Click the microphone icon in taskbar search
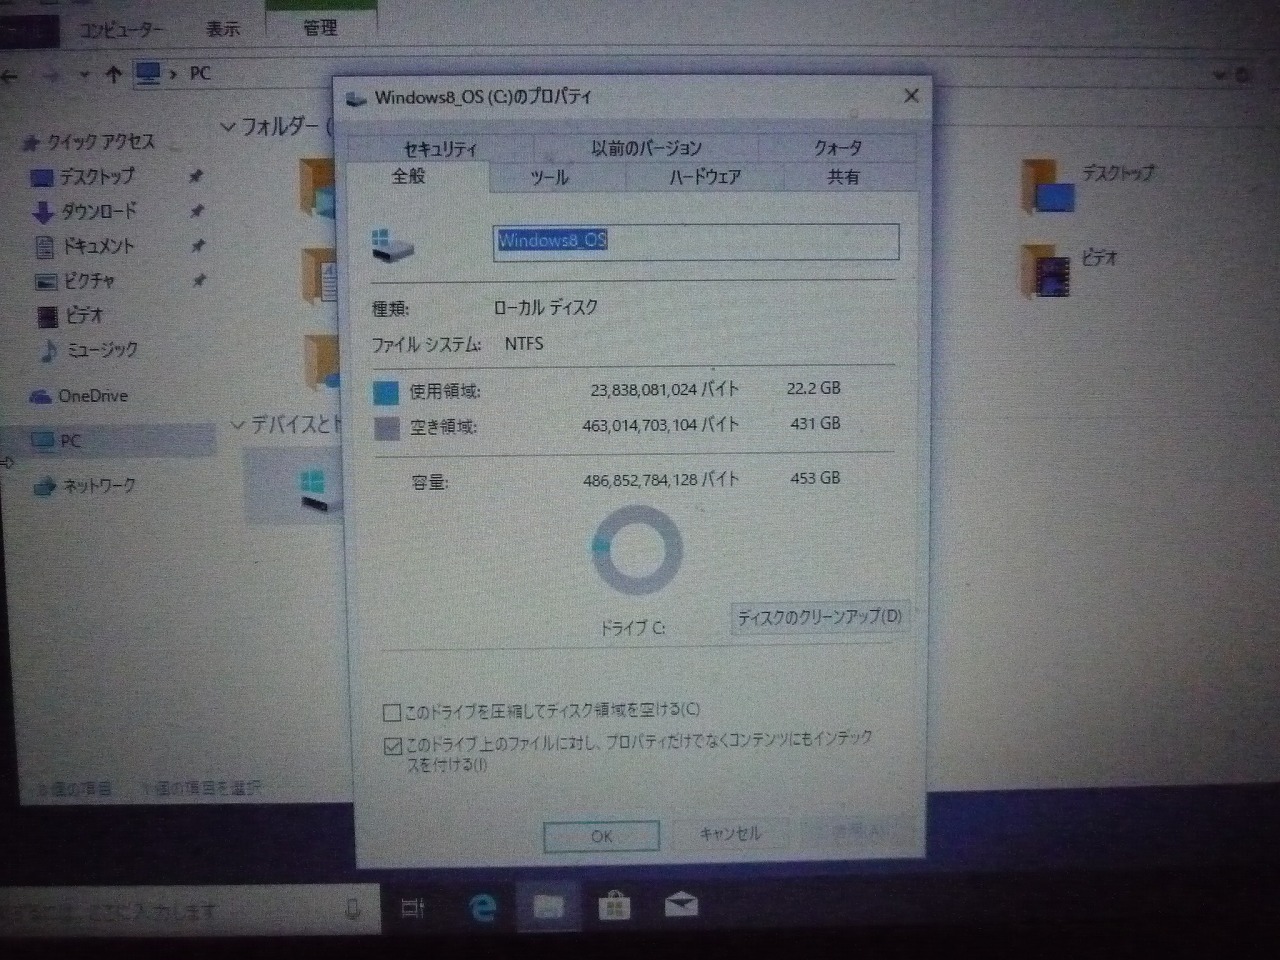This screenshot has width=1280, height=960. pos(352,909)
